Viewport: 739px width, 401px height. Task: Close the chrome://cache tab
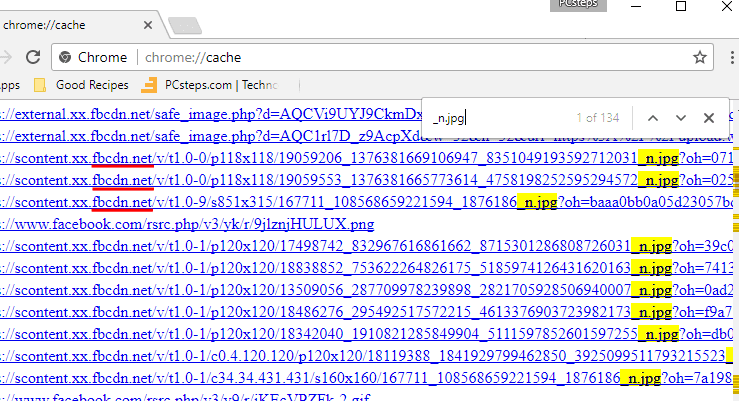[x=148, y=25]
